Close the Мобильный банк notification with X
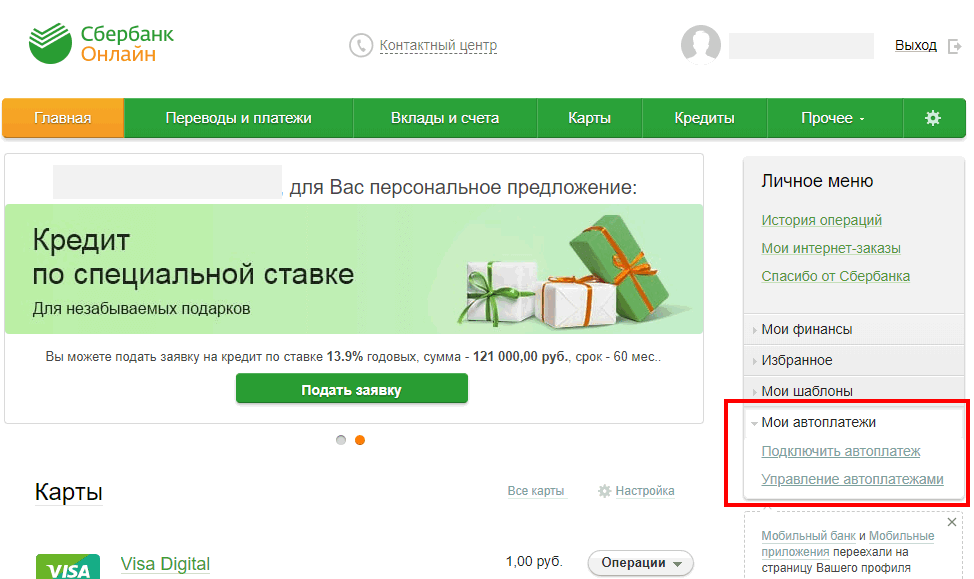 click(x=952, y=522)
